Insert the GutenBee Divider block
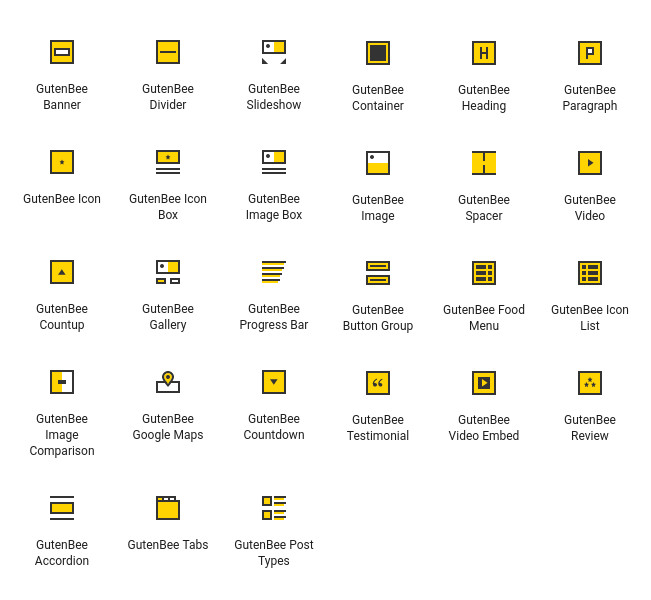 click(168, 52)
